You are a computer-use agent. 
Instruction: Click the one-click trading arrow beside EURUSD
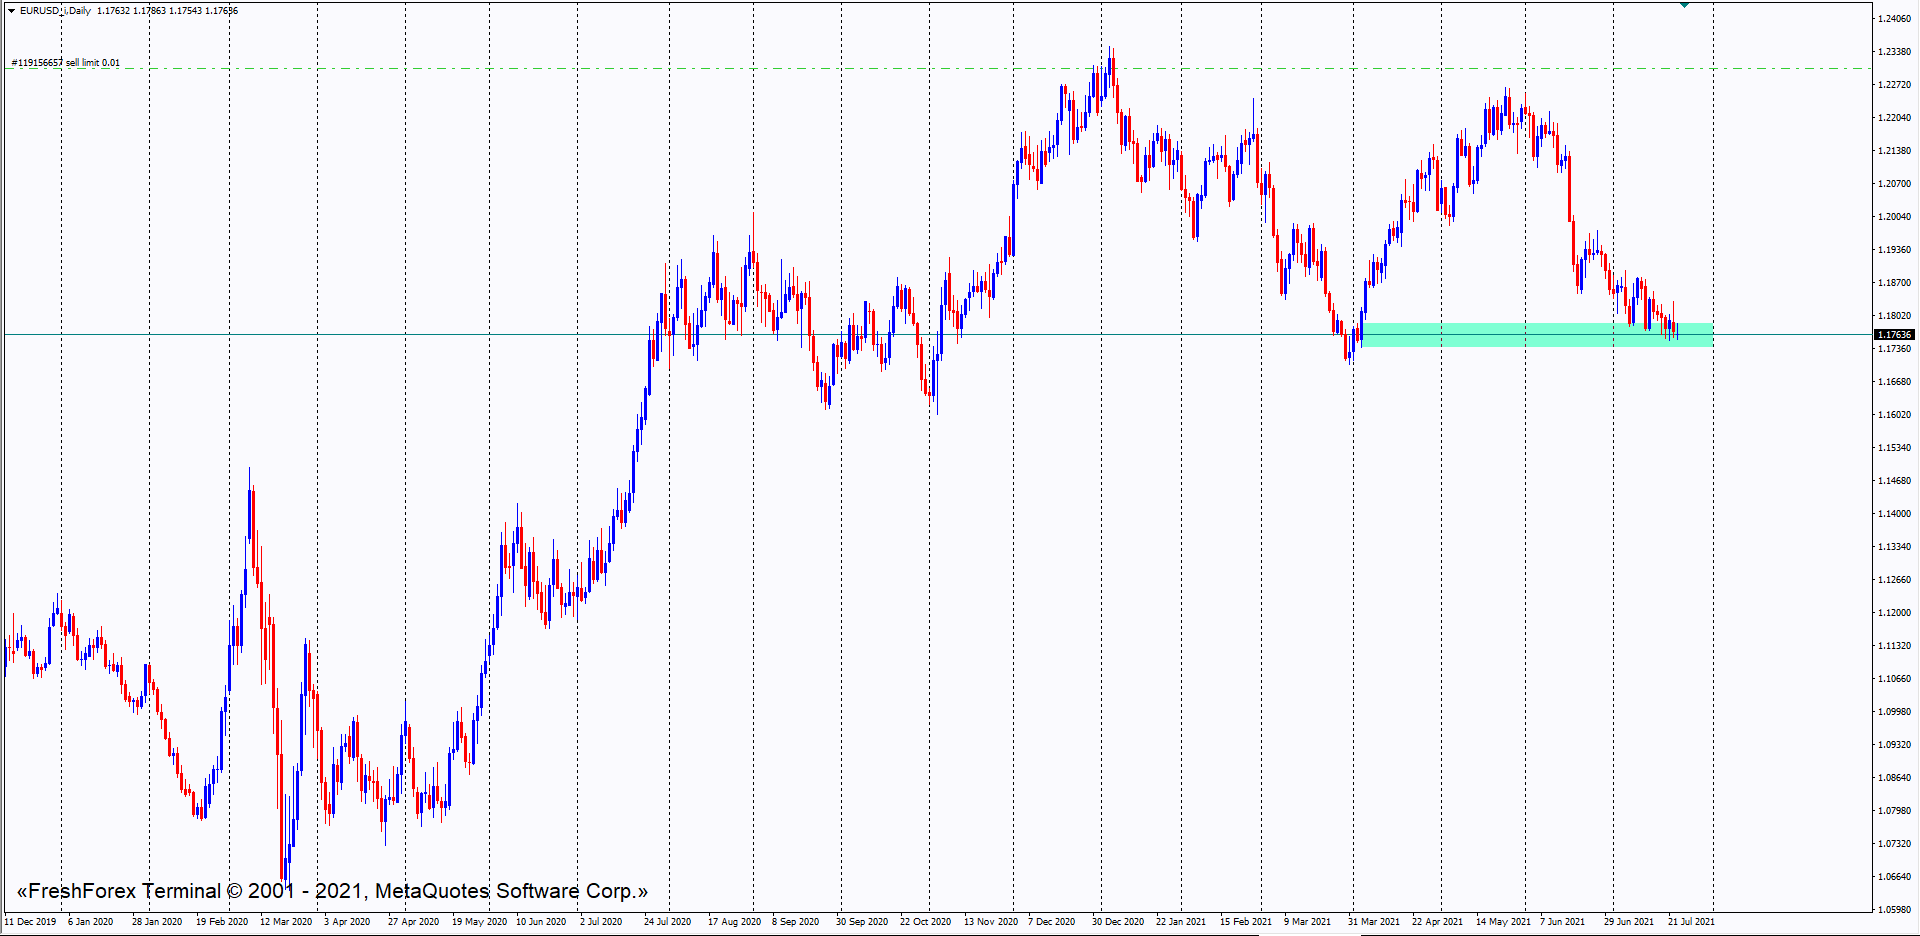pyautogui.click(x=12, y=11)
